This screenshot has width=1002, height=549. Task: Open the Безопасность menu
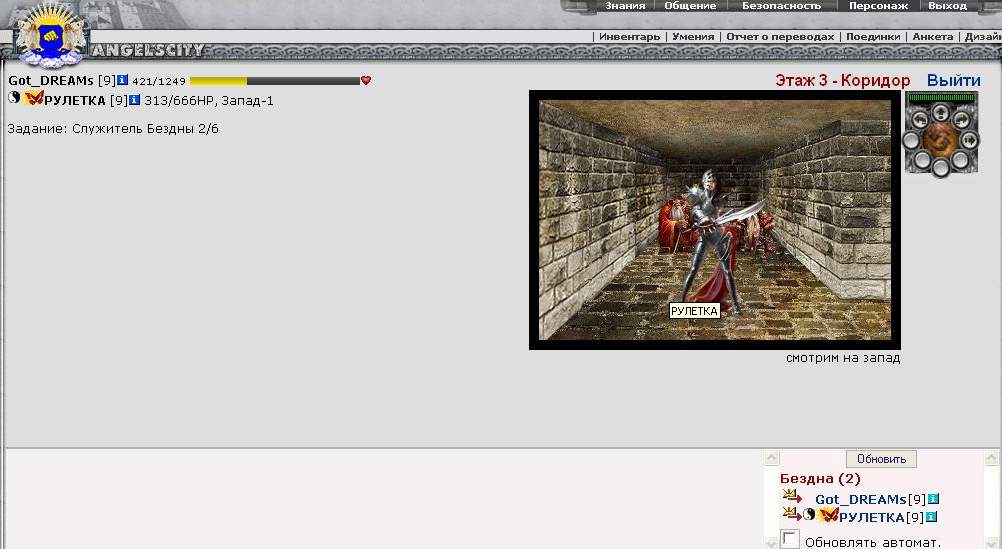(782, 6)
